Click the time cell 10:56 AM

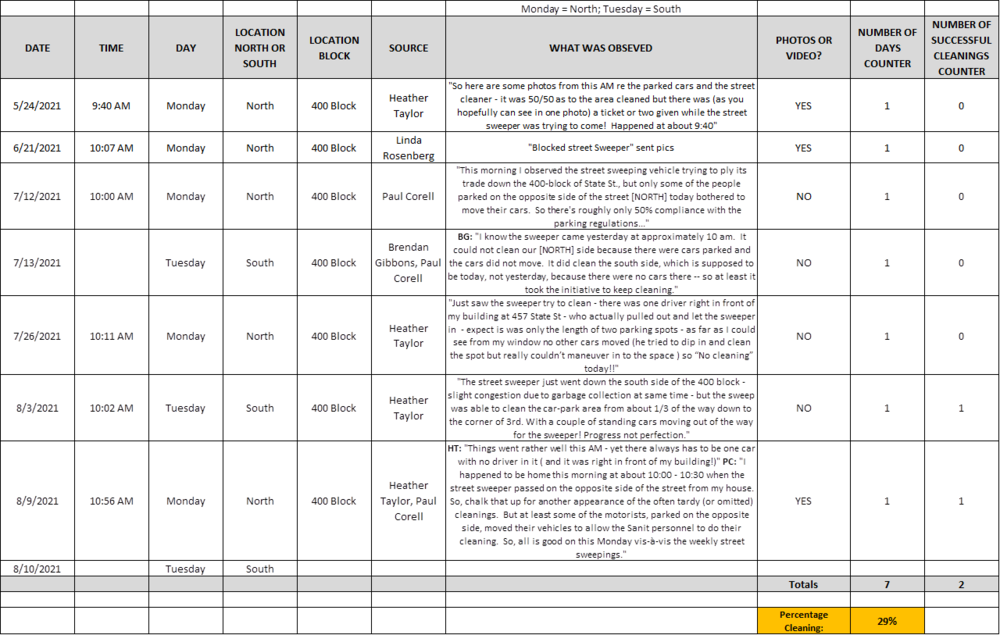[x=111, y=501]
